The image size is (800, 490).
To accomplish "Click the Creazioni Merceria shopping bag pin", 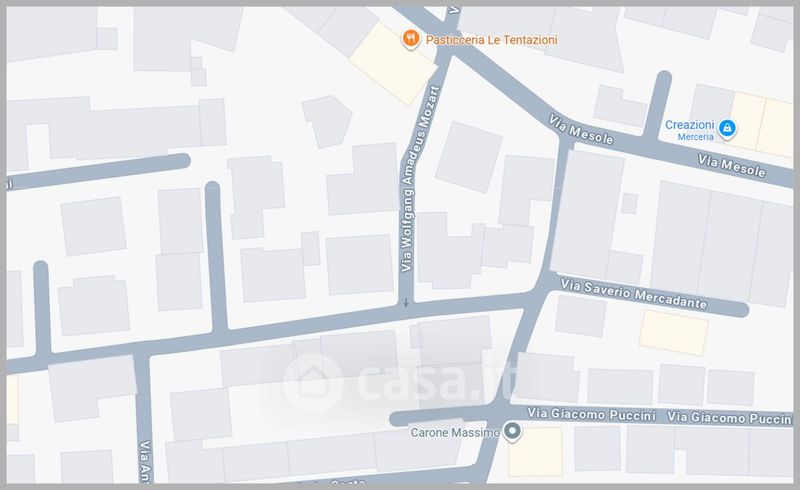I will coord(727,128).
